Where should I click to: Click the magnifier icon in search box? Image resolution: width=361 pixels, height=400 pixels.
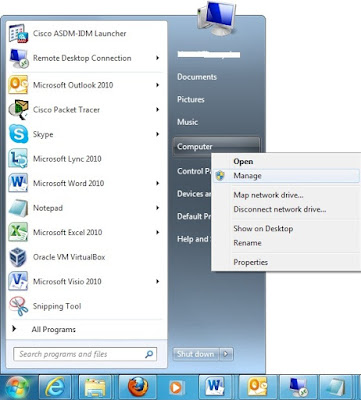(149, 354)
